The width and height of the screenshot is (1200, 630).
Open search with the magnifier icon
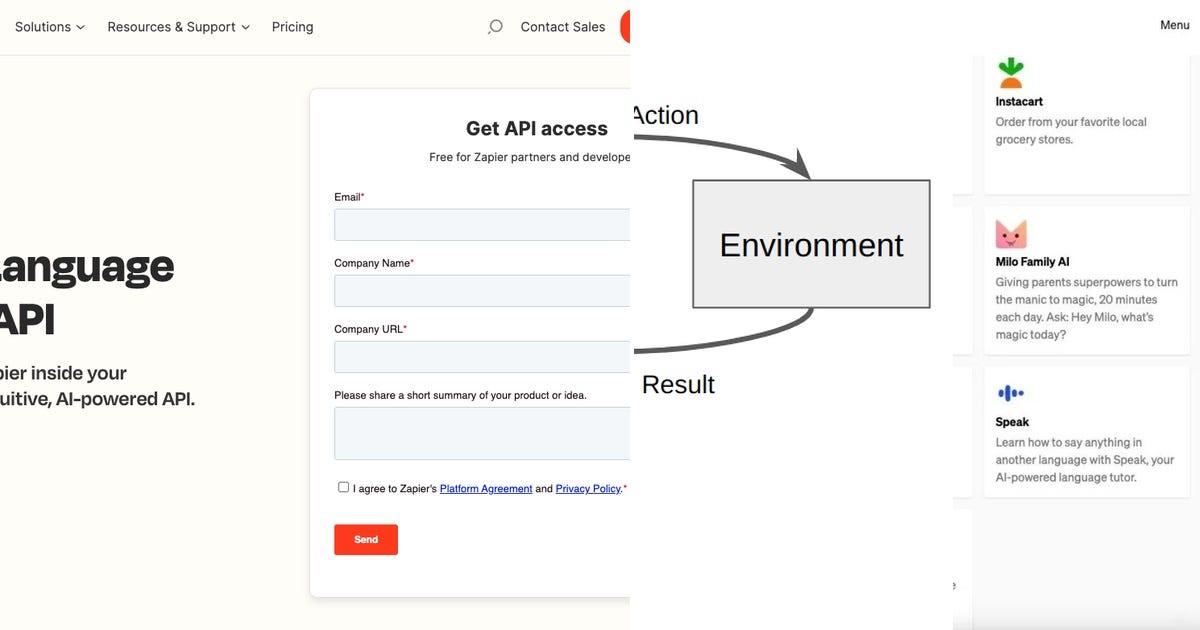495,26
